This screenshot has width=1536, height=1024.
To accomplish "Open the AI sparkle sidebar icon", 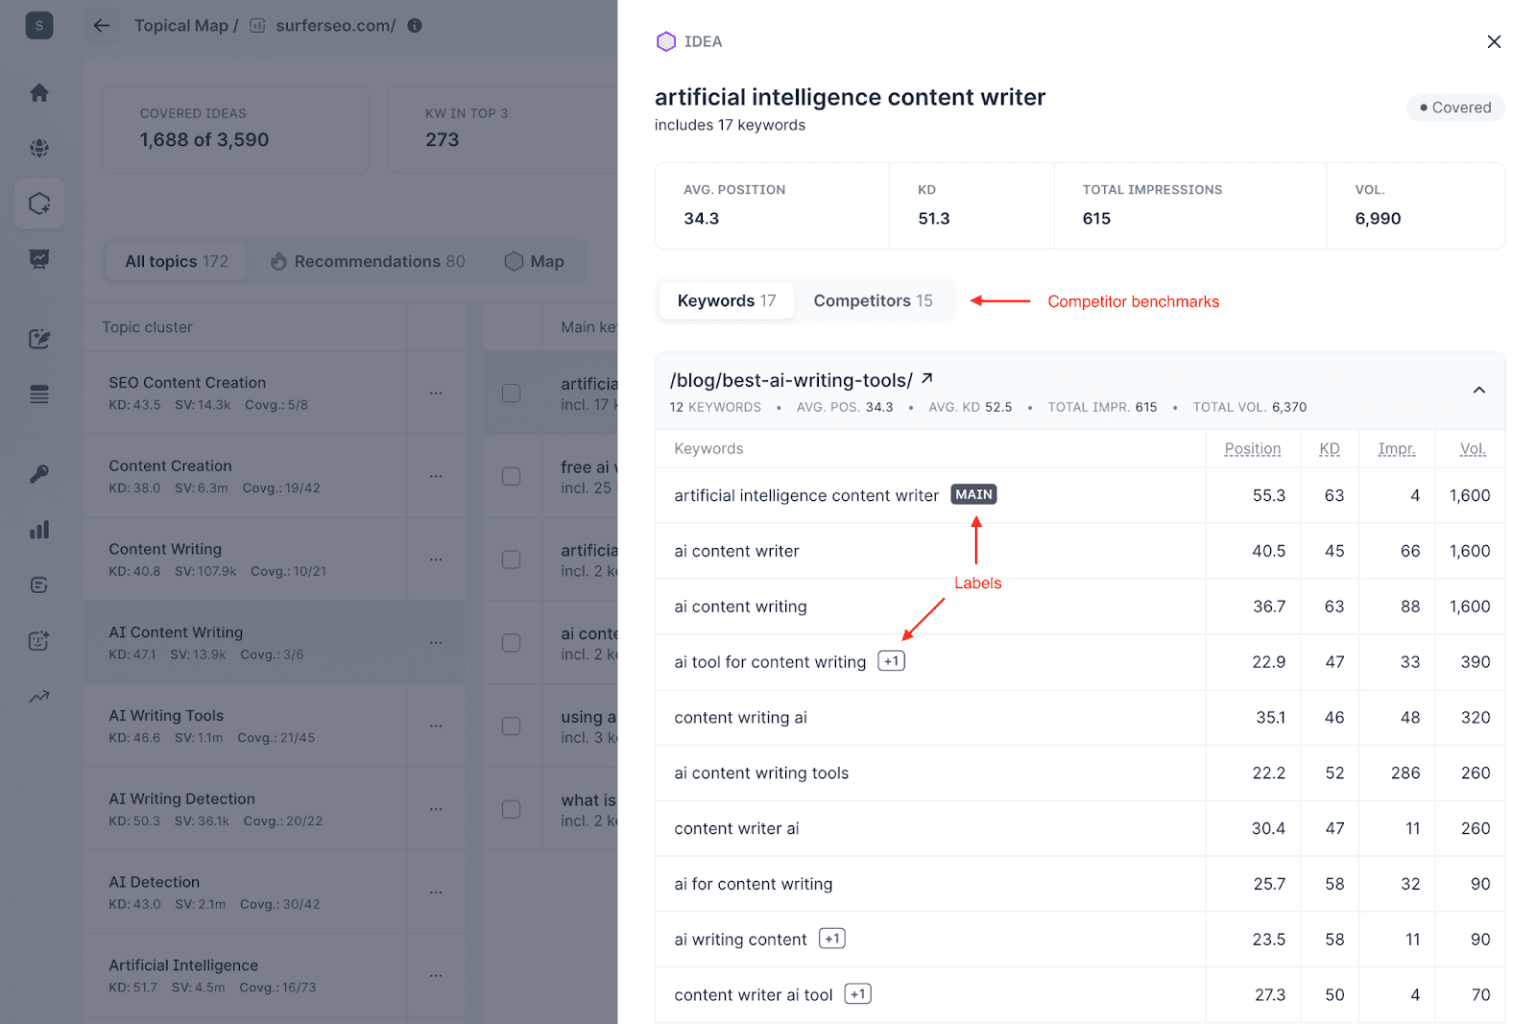I will (39, 641).
